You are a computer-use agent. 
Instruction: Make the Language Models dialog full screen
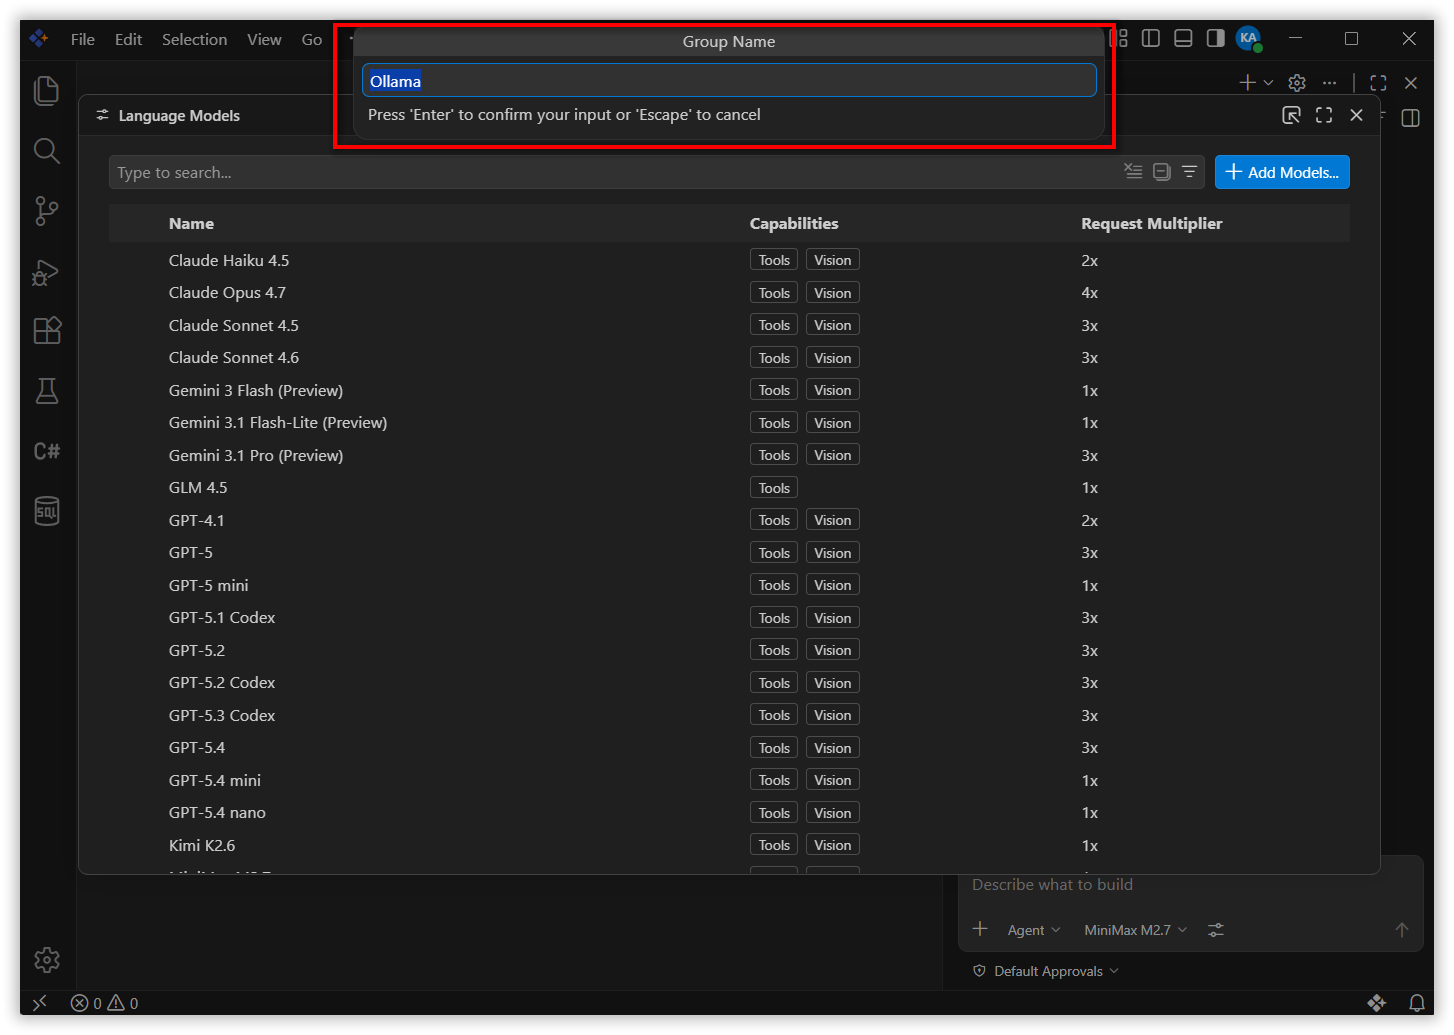1324,115
